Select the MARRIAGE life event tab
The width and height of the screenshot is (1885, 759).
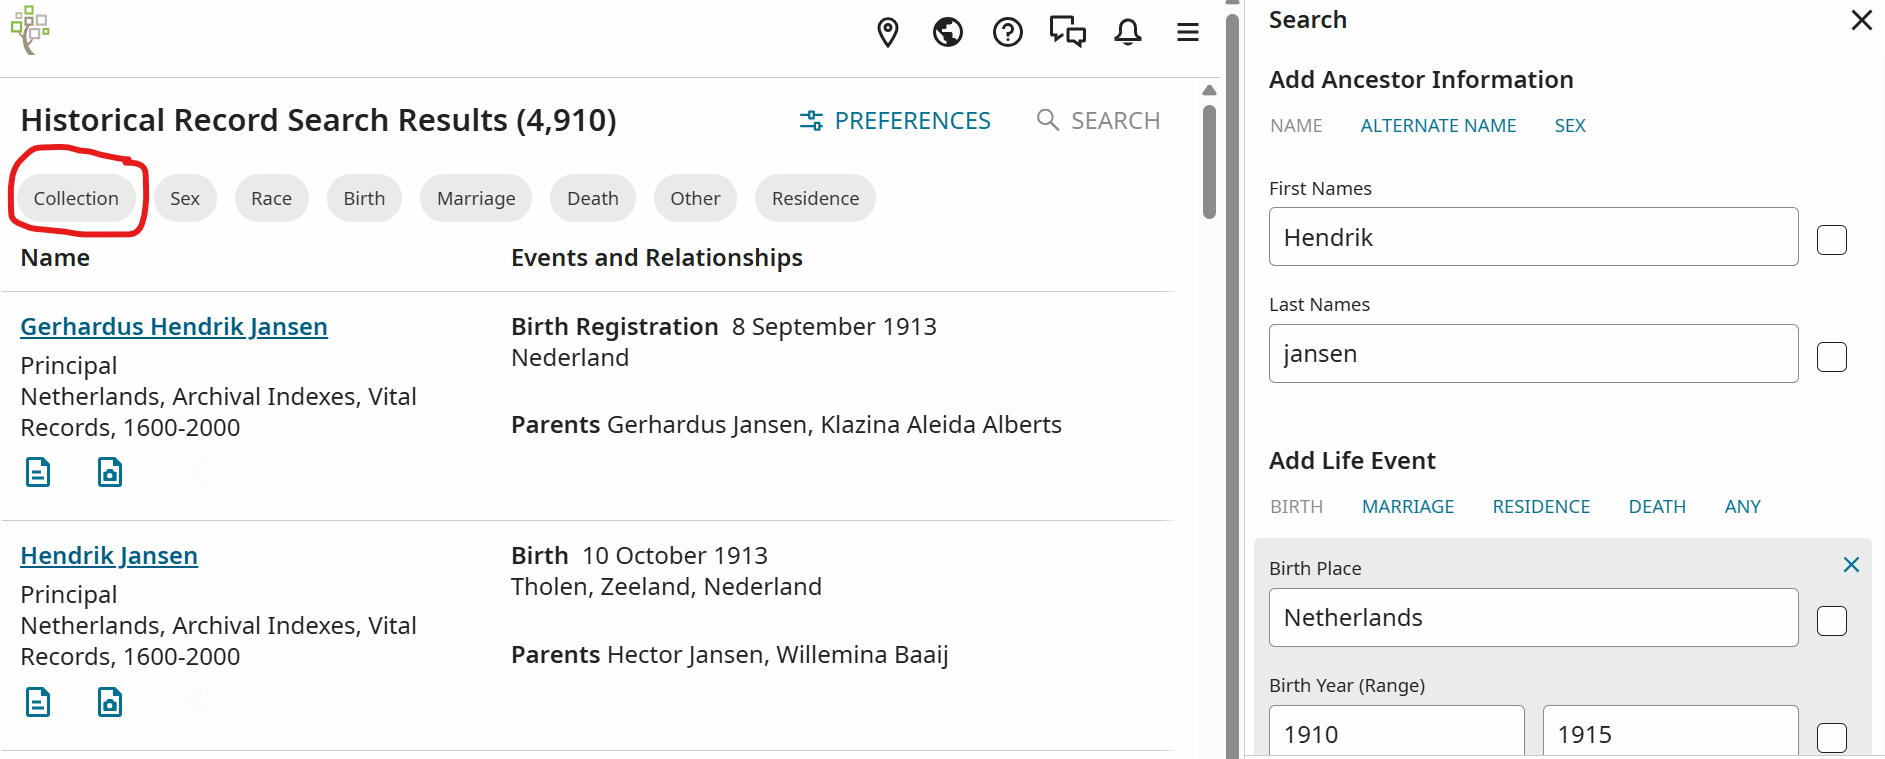[x=1408, y=507]
